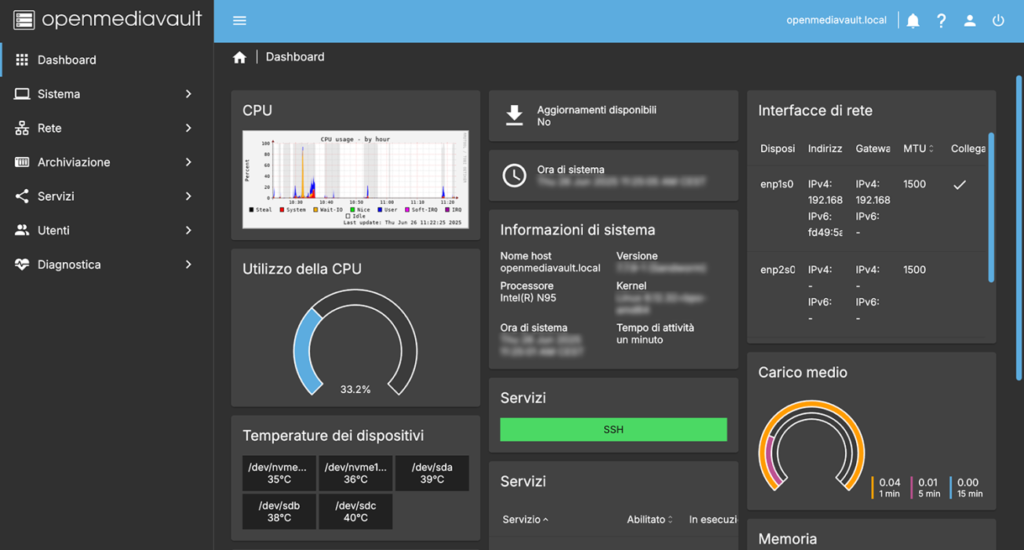Expand the Utenti submenu chevron
Screen dimensions: 1024x550
click(x=188, y=230)
